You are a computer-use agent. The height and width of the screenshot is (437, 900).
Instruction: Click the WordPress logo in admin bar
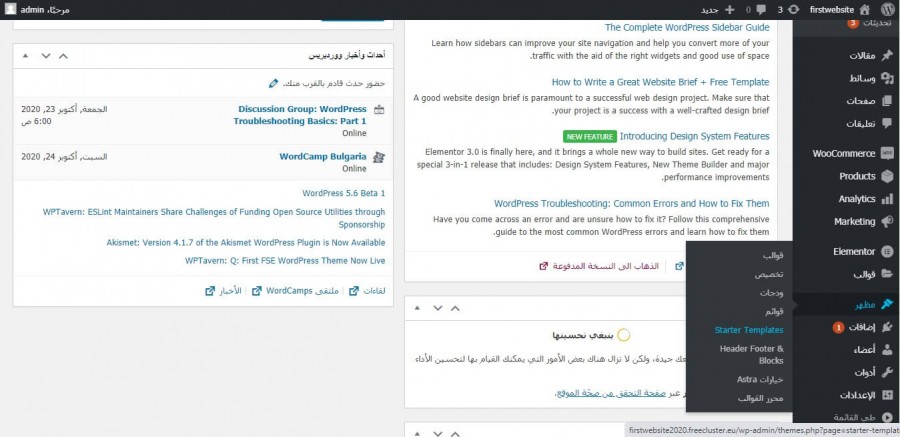(888, 9)
